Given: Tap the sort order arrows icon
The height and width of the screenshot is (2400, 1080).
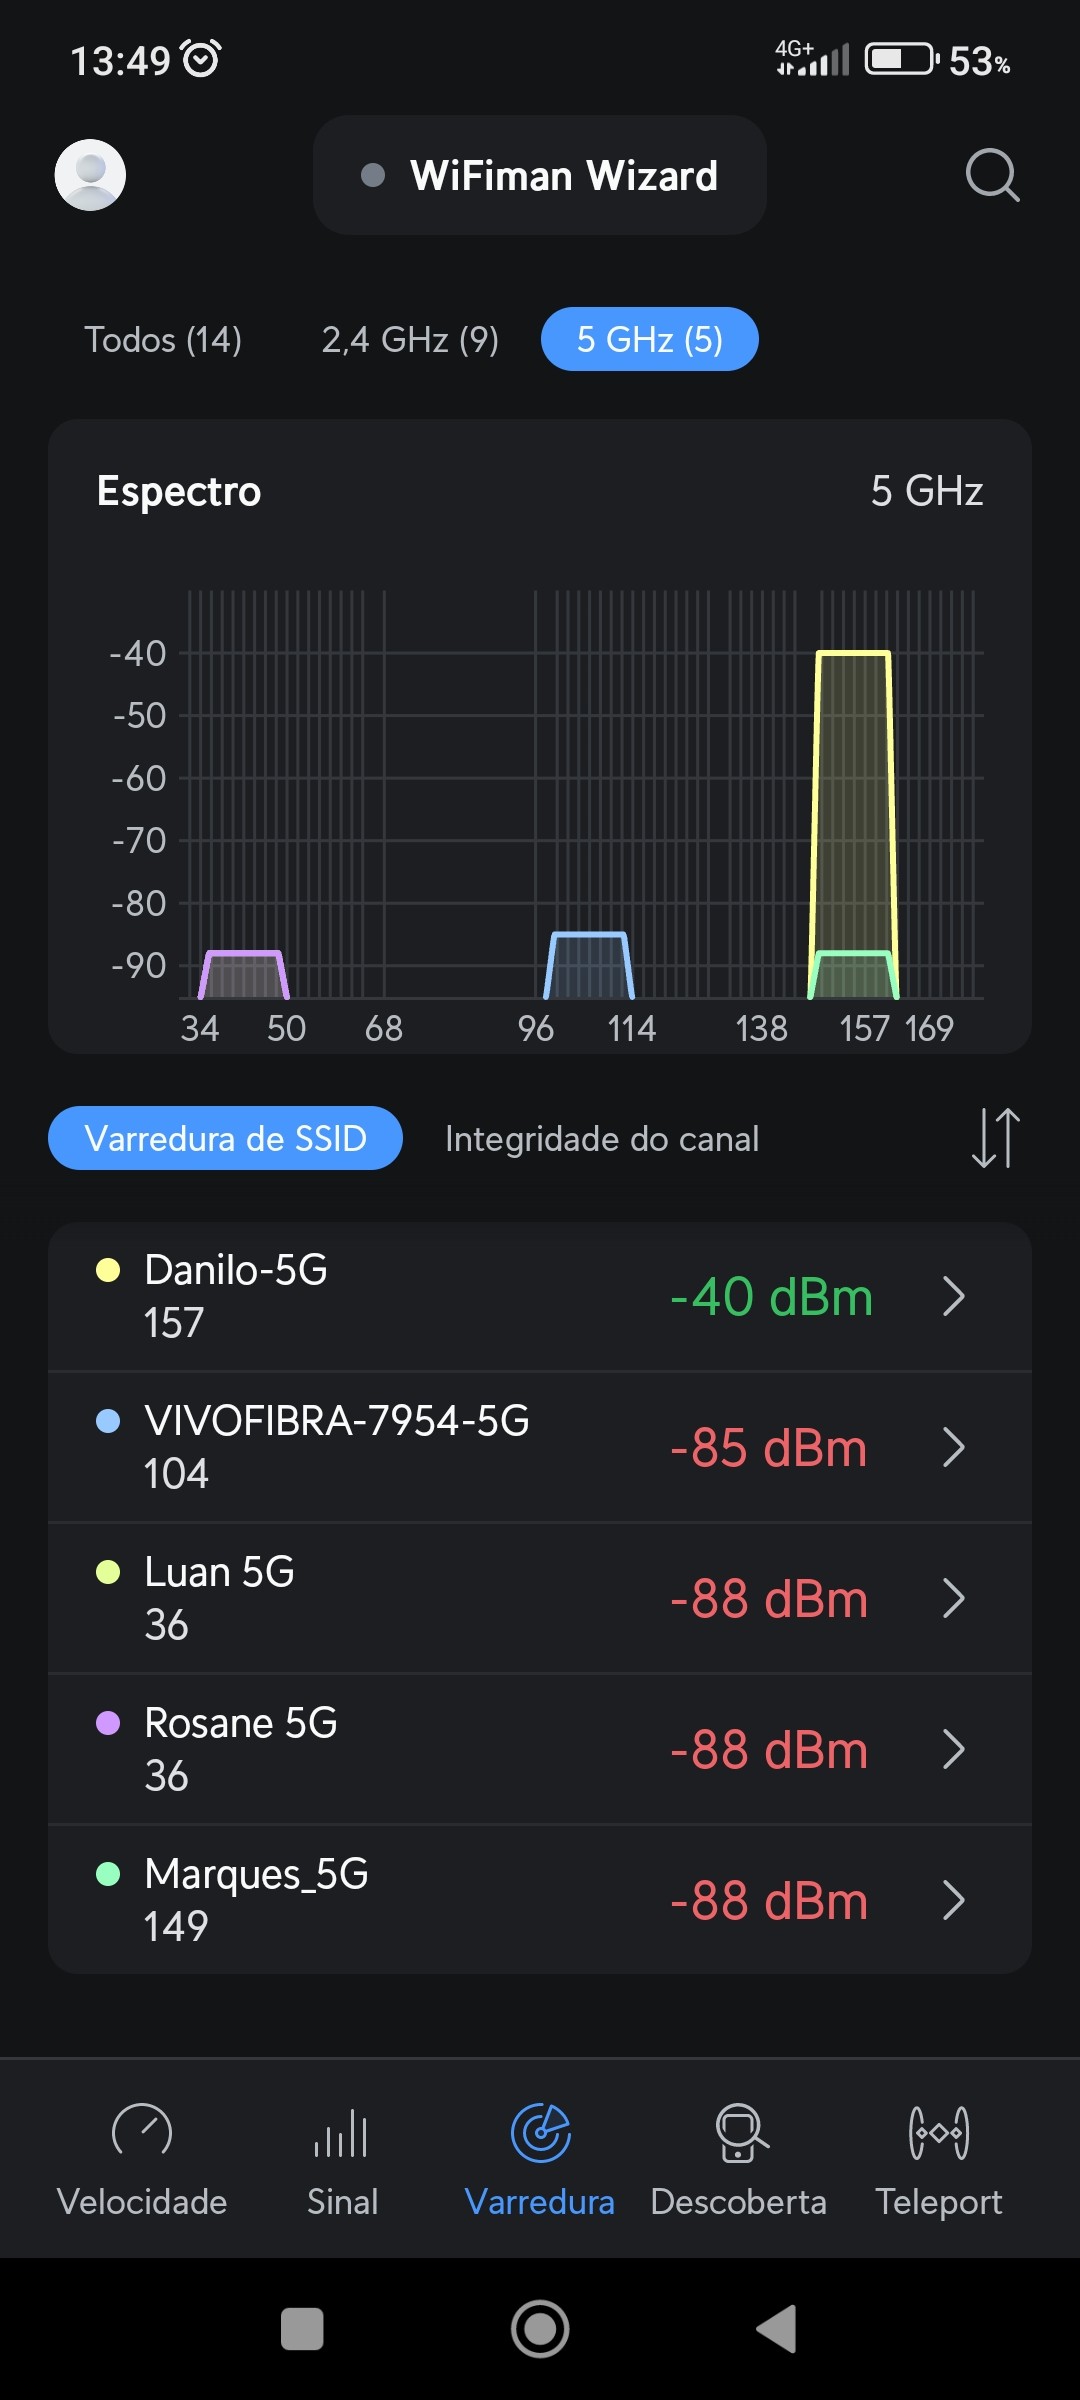Looking at the screenshot, I should 995,1138.
